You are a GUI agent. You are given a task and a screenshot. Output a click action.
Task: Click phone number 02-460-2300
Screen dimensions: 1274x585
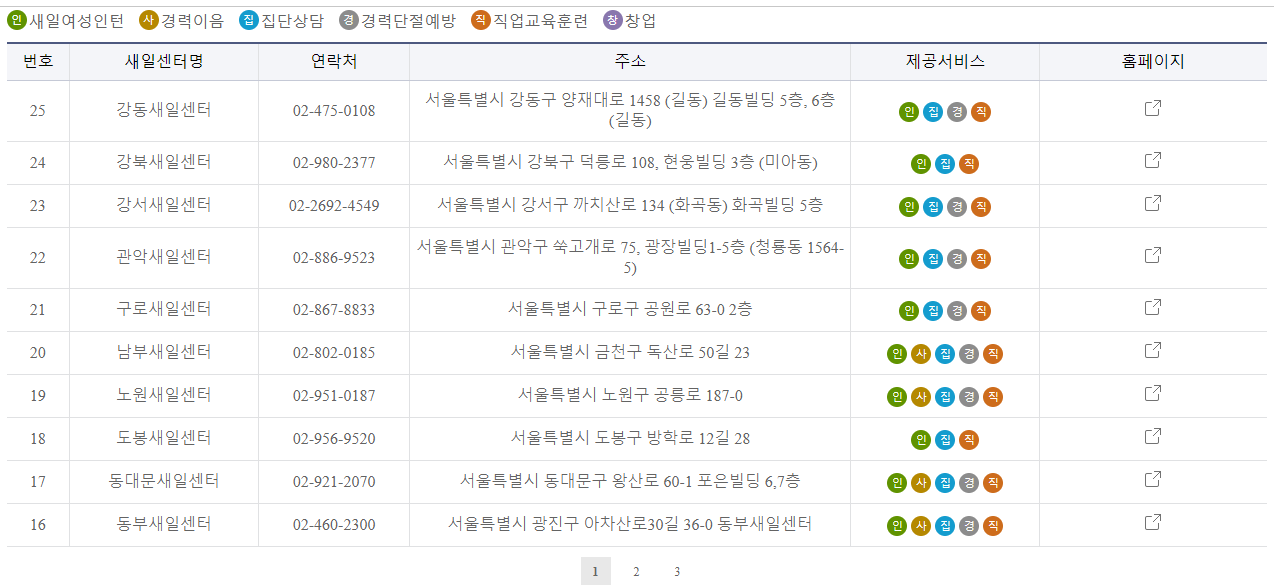pyautogui.click(x=334, y=525)
